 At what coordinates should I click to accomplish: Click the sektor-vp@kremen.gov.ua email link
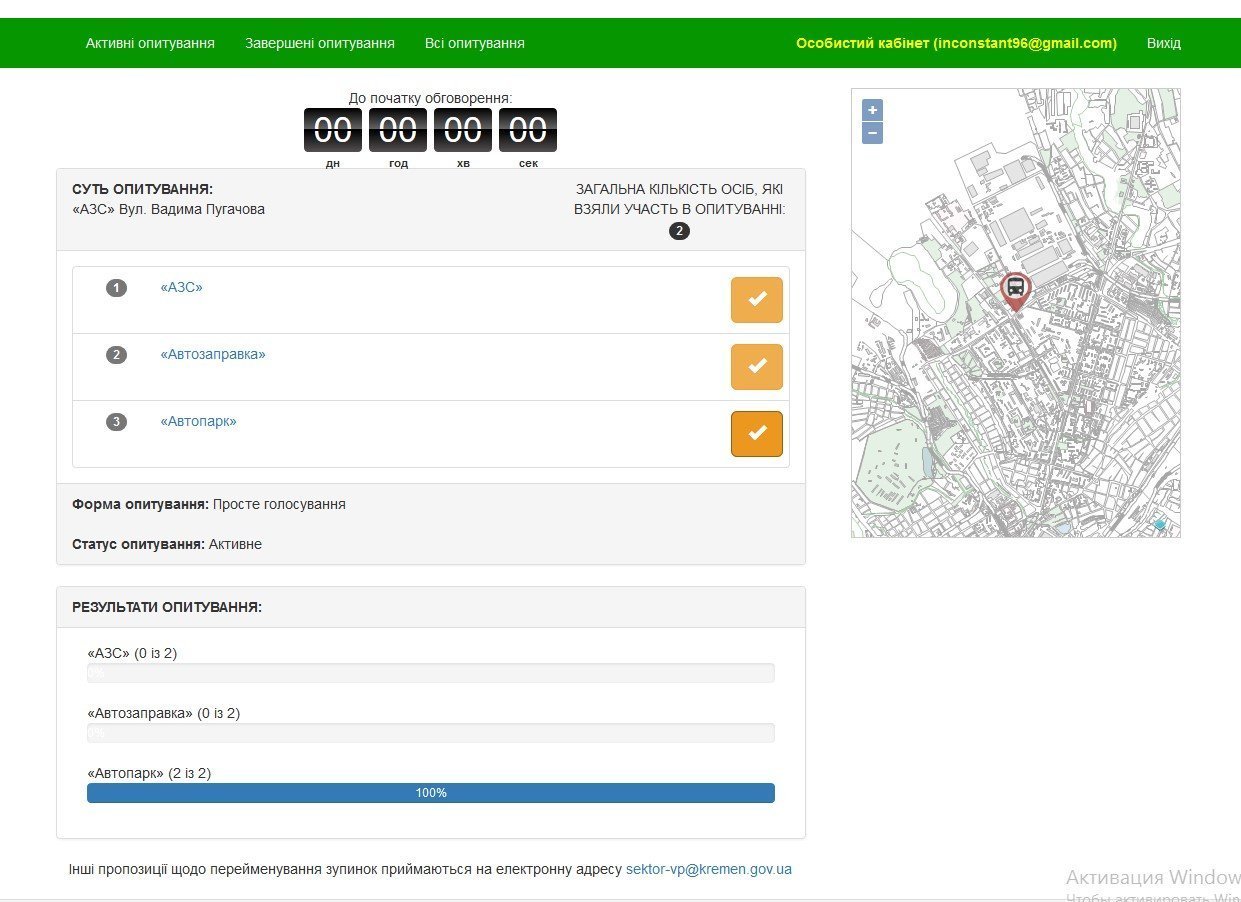click(x=708, y=869)
